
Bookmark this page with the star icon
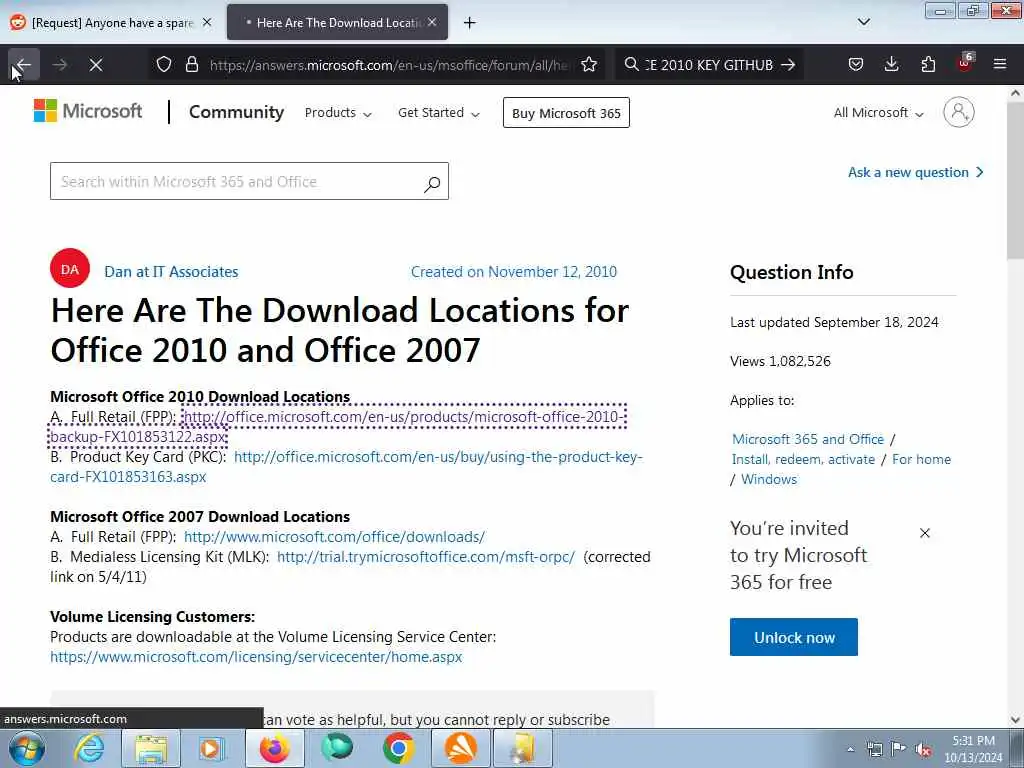(589, 65)
